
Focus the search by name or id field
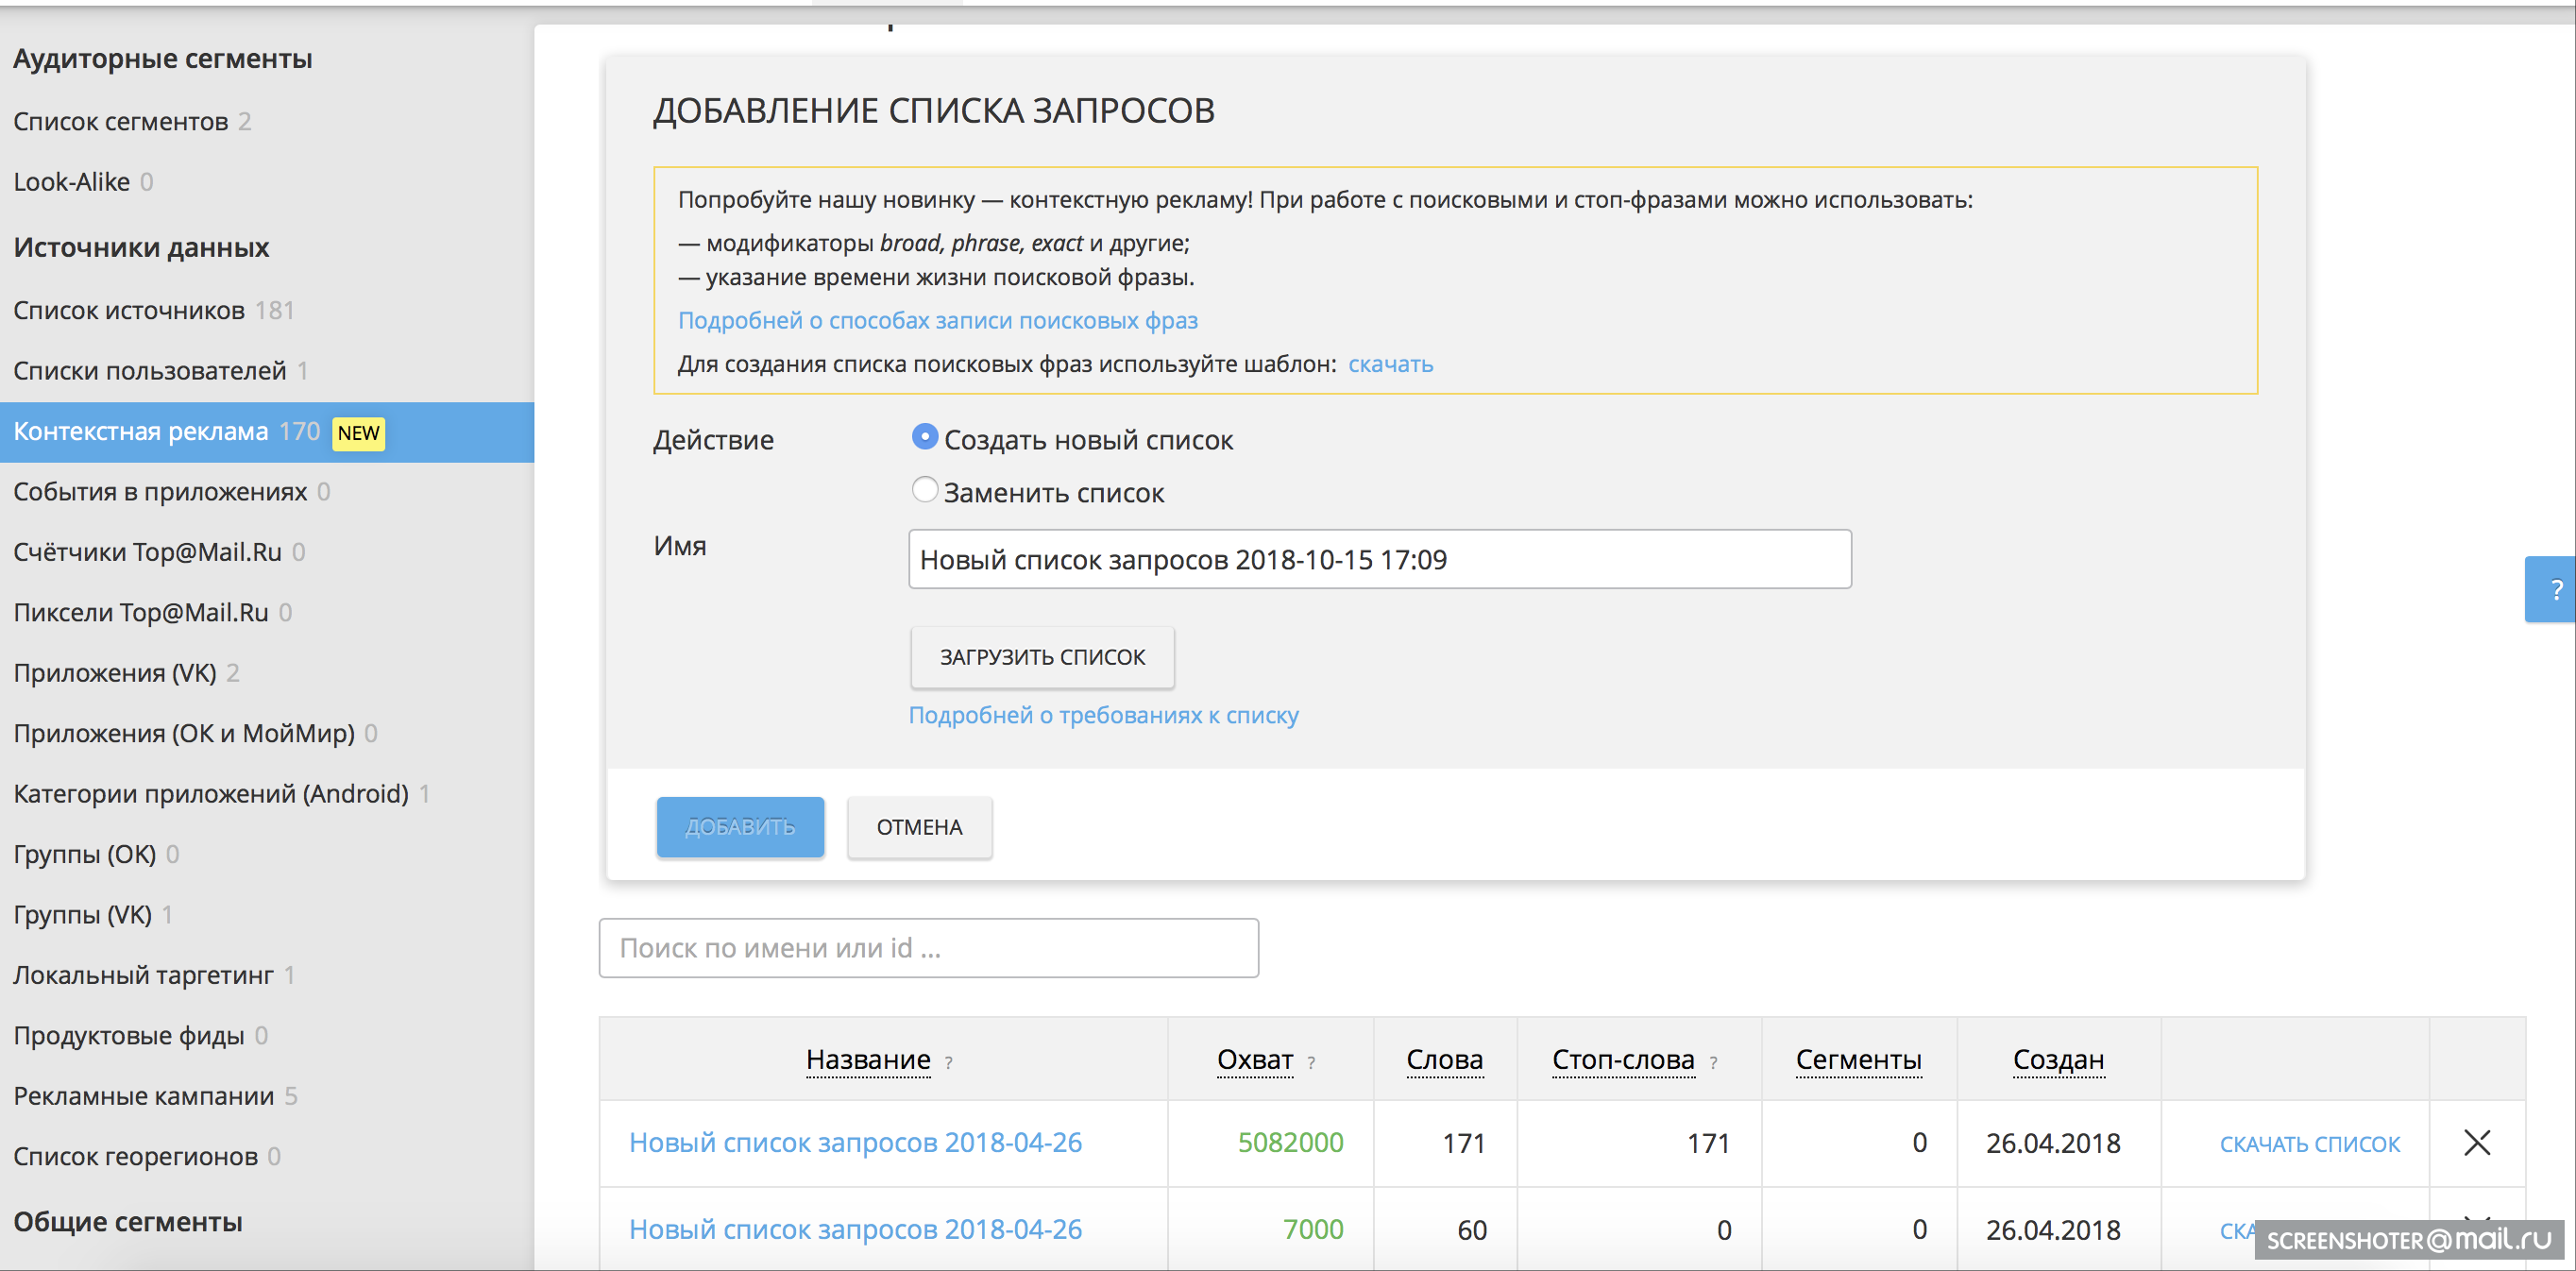[x=927, y=947]
